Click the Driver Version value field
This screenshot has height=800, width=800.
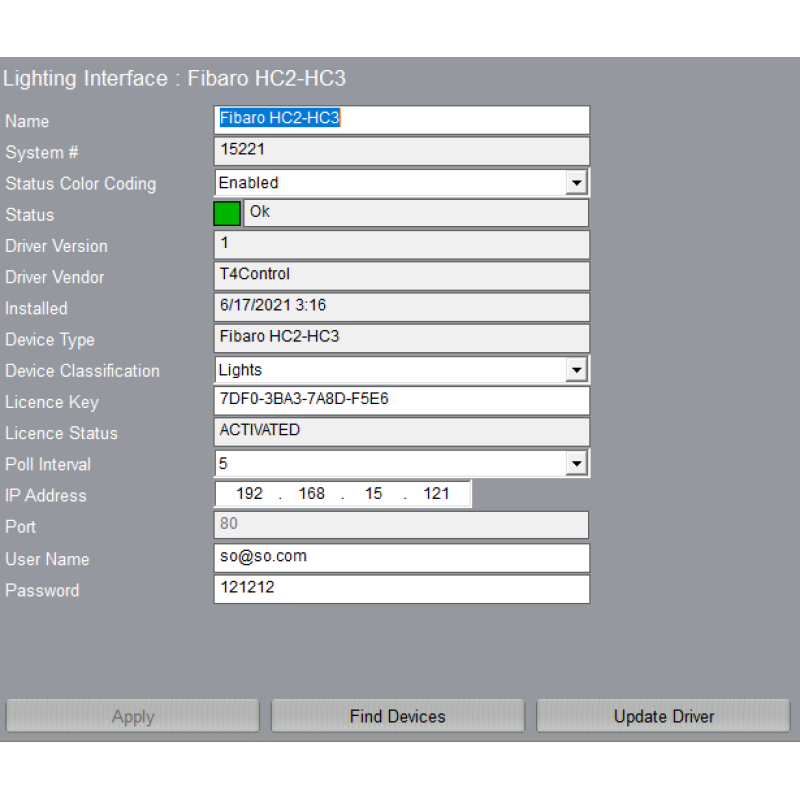point(402,245)
